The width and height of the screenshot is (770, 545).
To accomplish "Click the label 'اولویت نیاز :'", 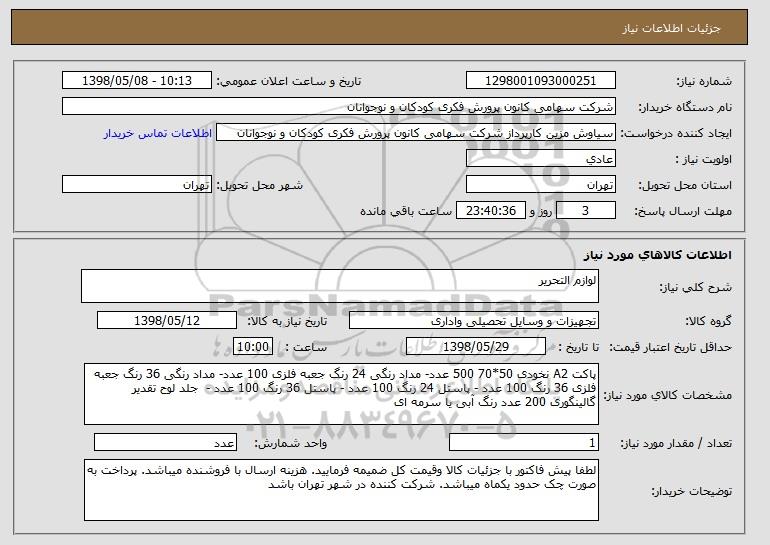I will (x=704, y=160).
